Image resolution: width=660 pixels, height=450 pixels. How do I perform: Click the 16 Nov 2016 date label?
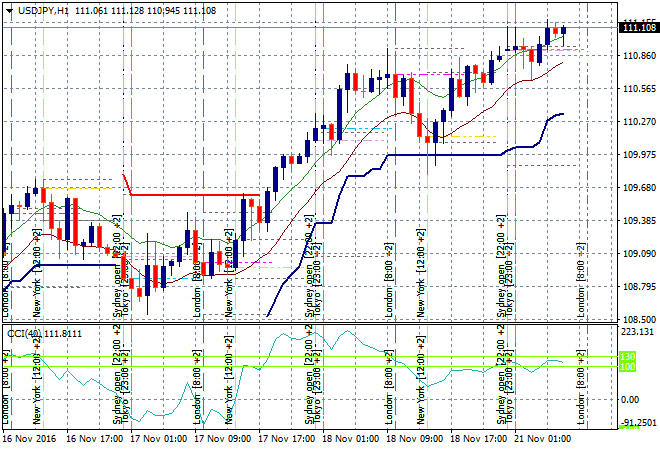coord(30,438)
